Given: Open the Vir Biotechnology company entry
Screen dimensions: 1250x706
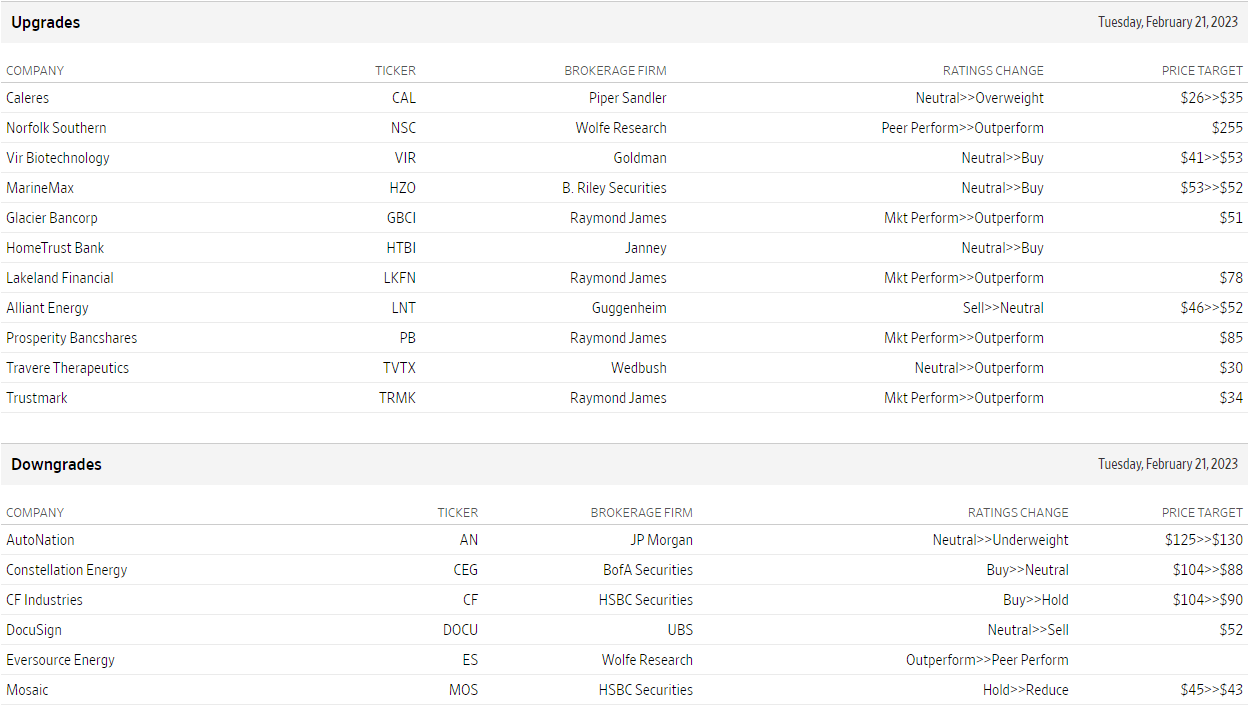Looking at the screenshot, I should [58, 158].
